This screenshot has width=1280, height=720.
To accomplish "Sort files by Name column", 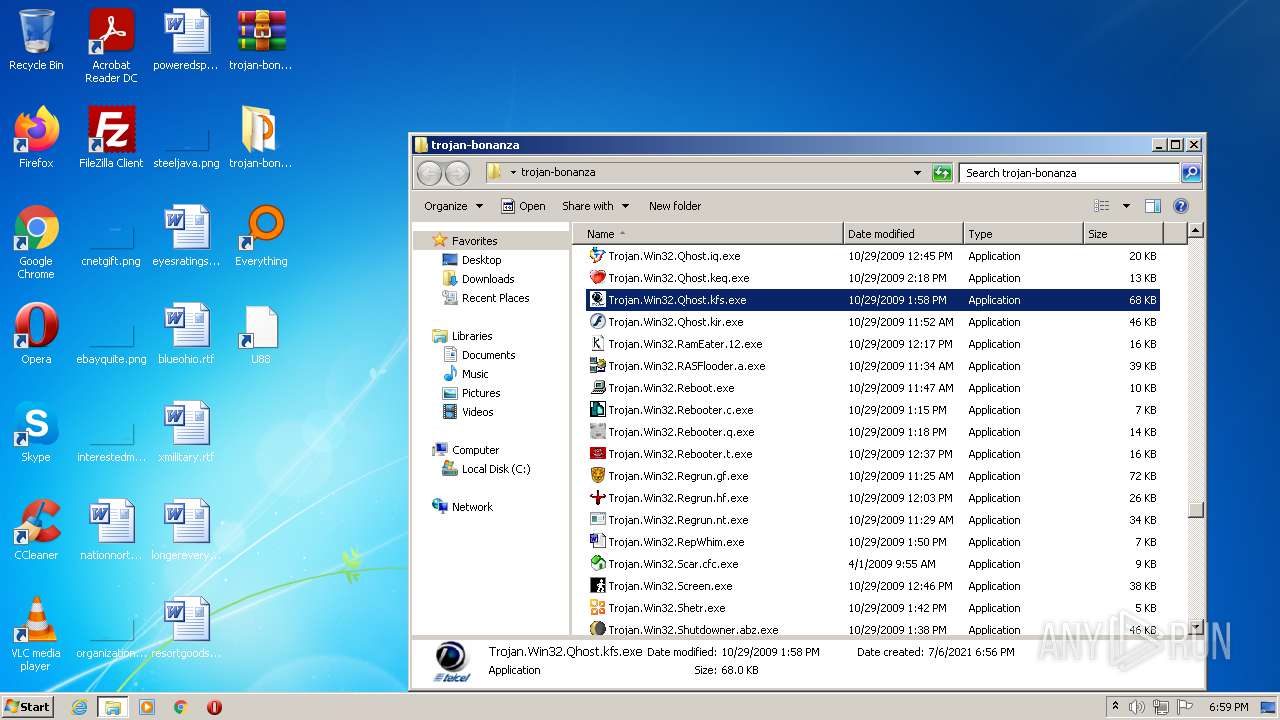I will click(708, 234).
